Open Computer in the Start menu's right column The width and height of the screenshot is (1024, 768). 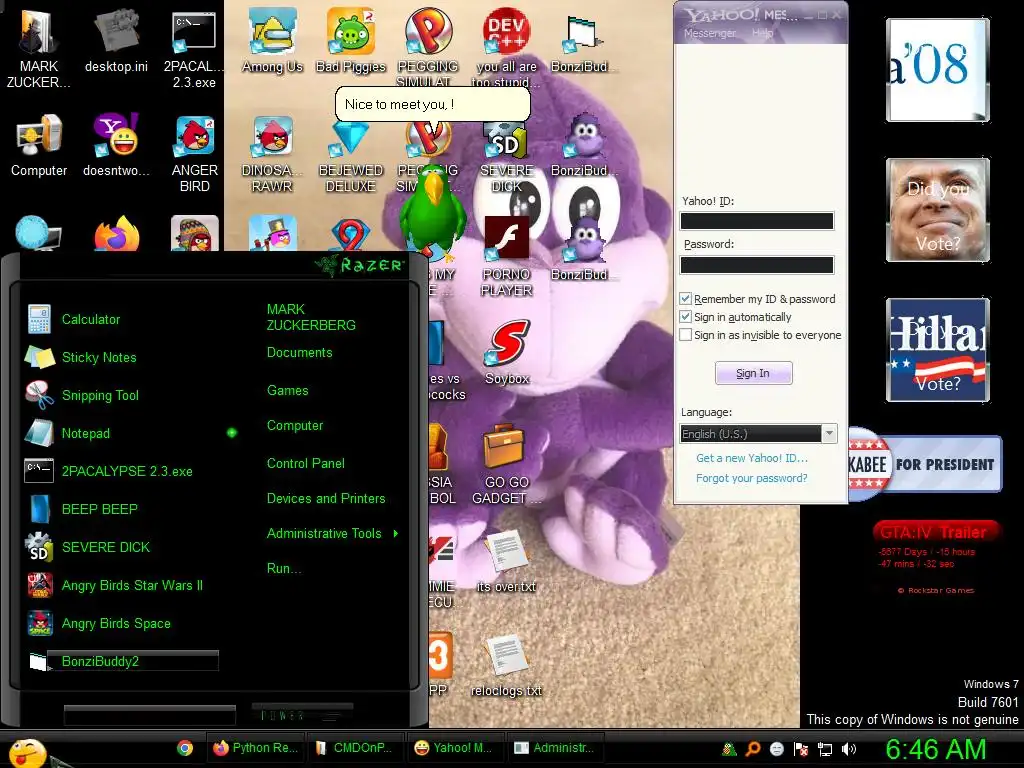tap(295, 426)
